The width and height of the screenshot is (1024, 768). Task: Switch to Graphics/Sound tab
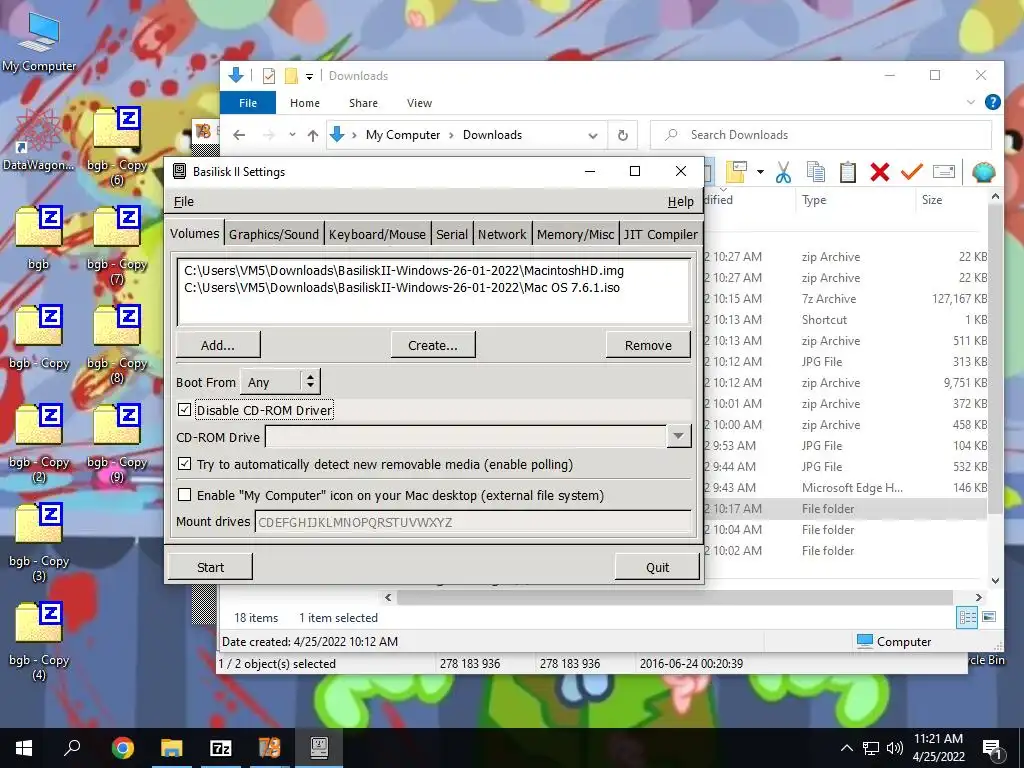tap(274, 234)
